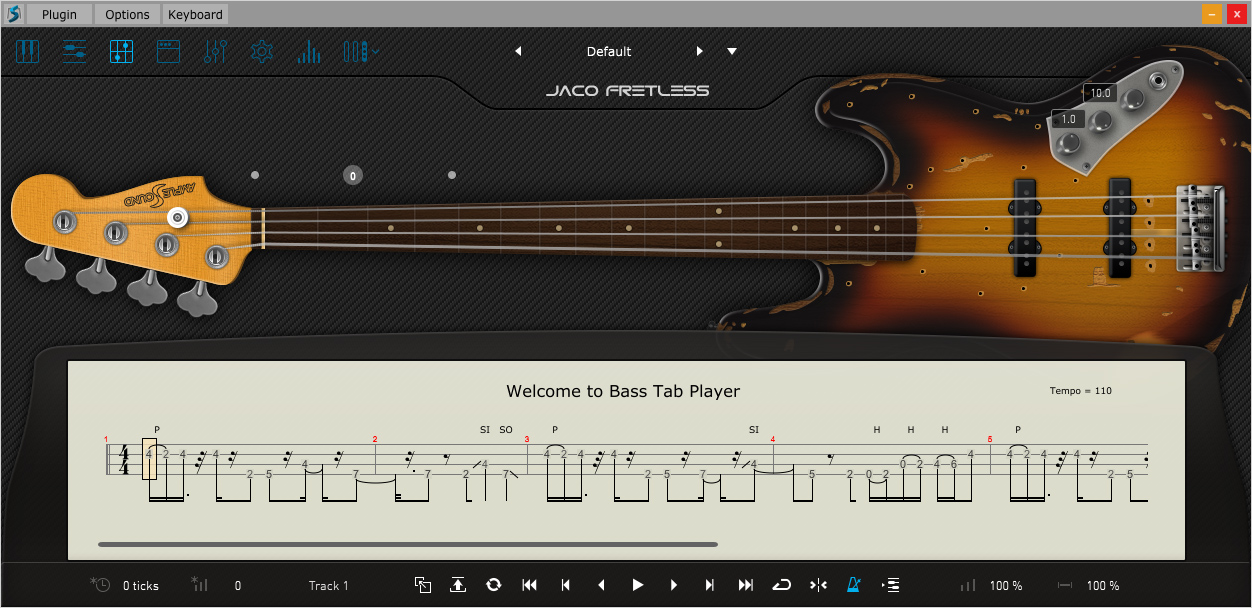
Task: Click the second 100 % speed value
Action: pos(1103,586)
